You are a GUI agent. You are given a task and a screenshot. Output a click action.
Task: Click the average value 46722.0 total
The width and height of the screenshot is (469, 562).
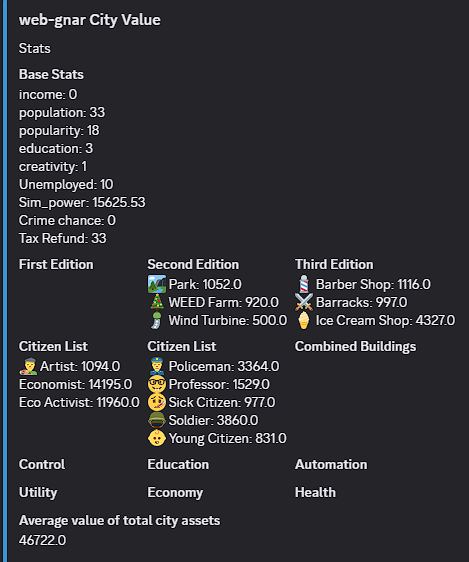(x=42, y=540)
